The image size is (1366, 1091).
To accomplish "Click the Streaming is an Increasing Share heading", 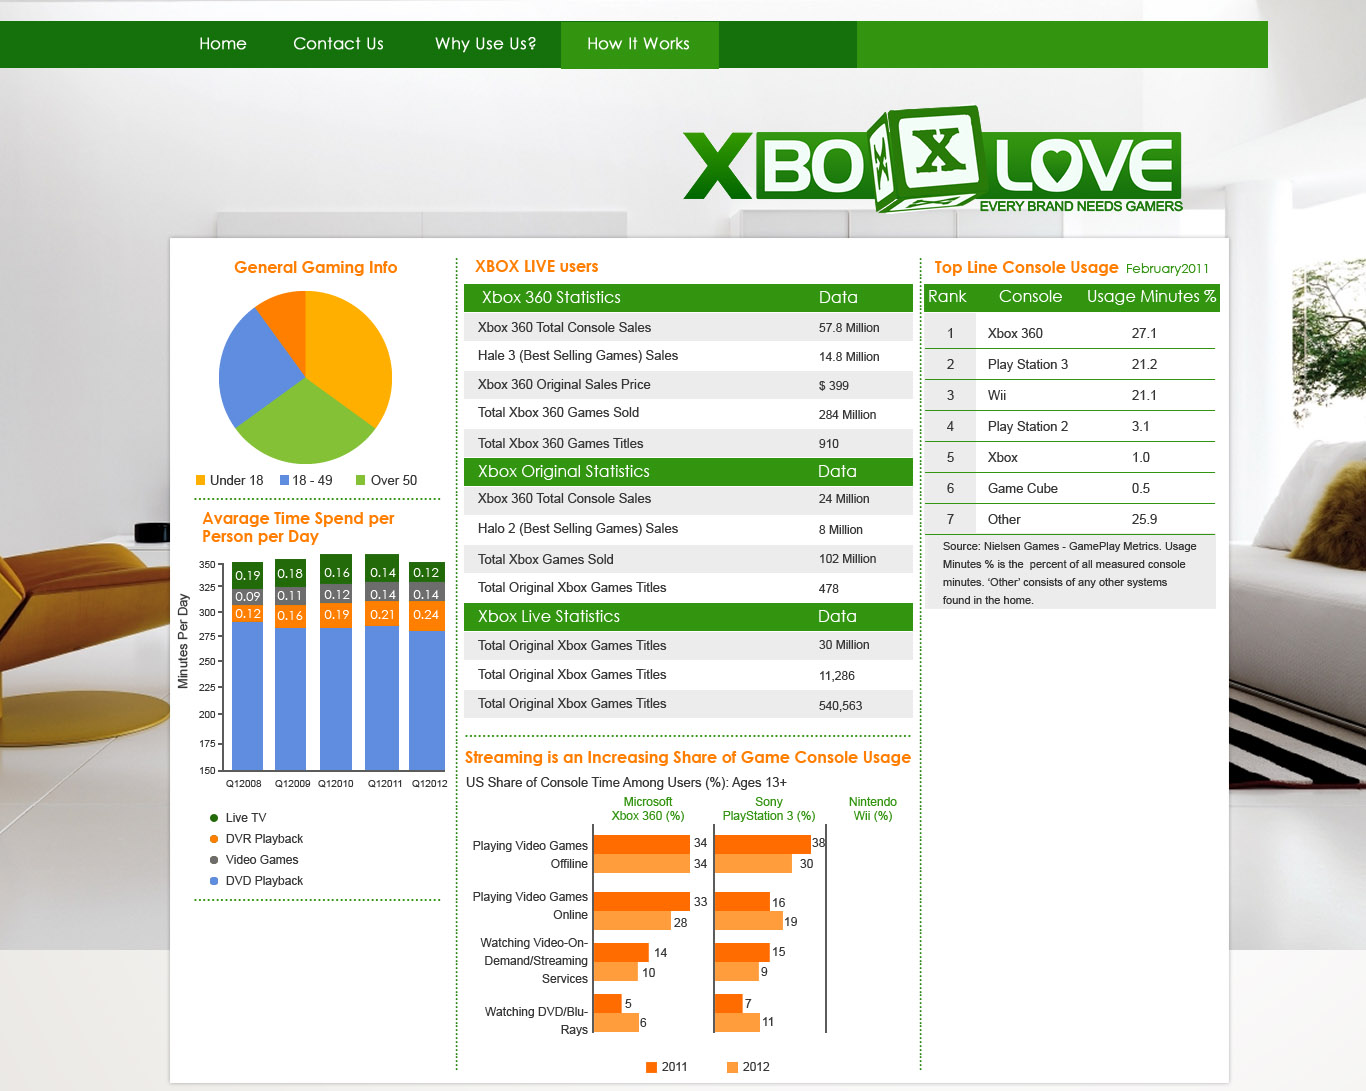I will 688,757.
